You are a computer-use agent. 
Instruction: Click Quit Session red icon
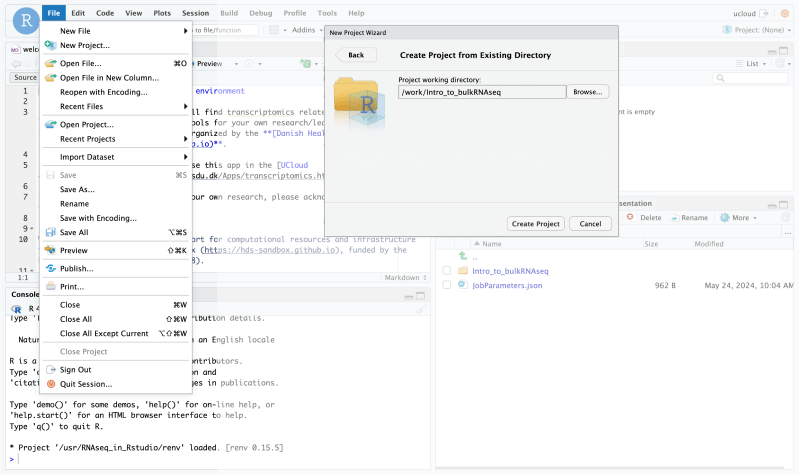click(50, 384)
